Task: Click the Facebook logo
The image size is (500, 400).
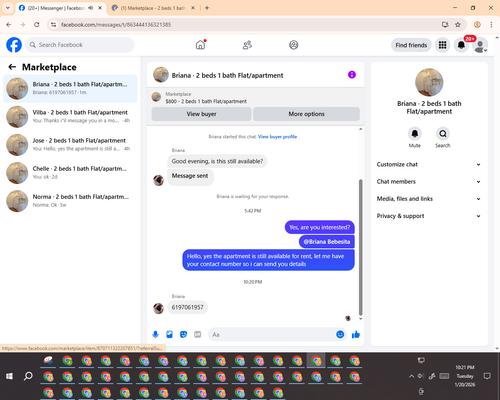Action: (14, 45)
